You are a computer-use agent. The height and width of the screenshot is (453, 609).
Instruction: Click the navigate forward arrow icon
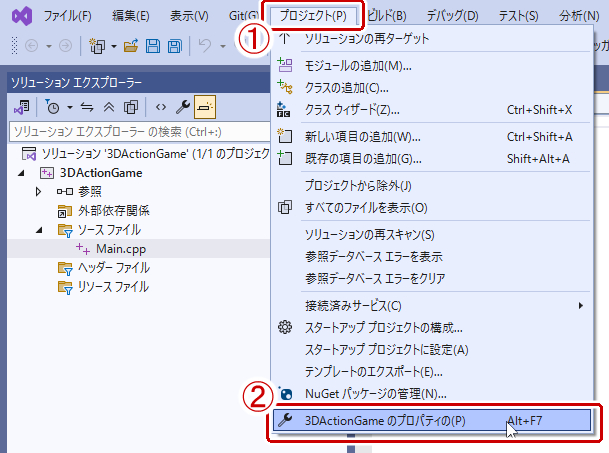65,46
